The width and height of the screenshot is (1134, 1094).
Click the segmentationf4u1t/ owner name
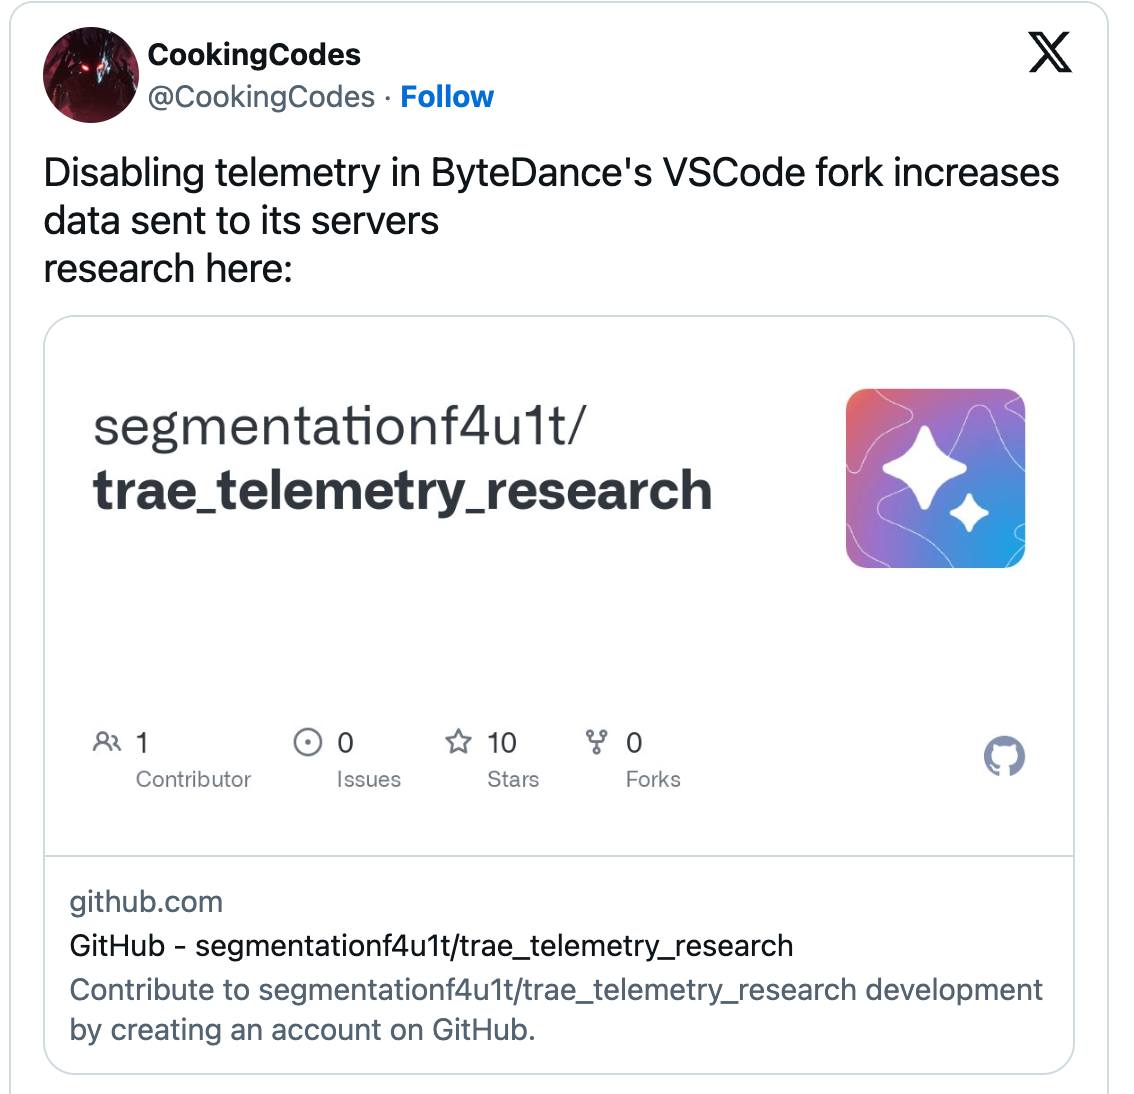[339, 427]
